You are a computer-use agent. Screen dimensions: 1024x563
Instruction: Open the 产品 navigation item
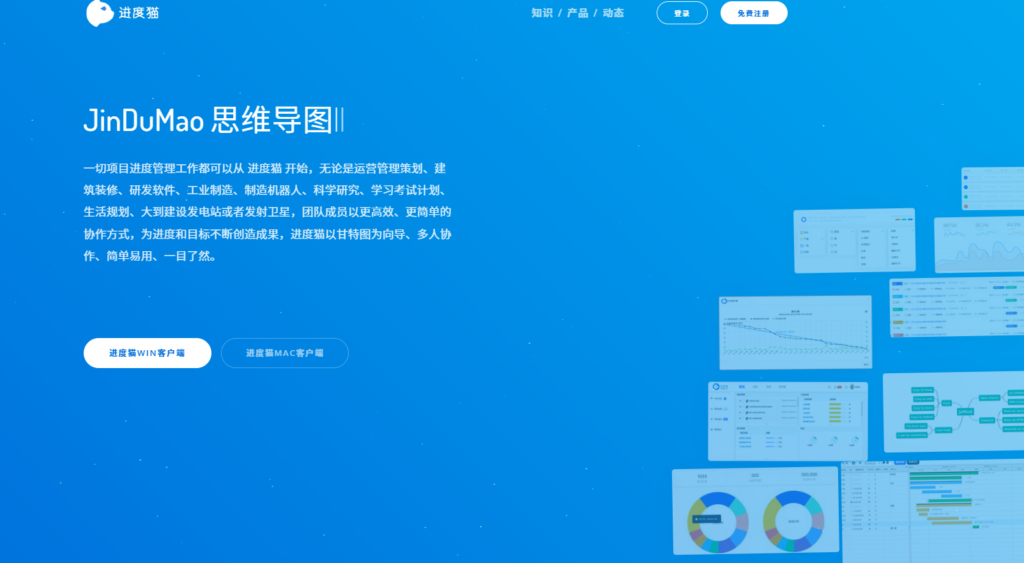click(577, 13)
